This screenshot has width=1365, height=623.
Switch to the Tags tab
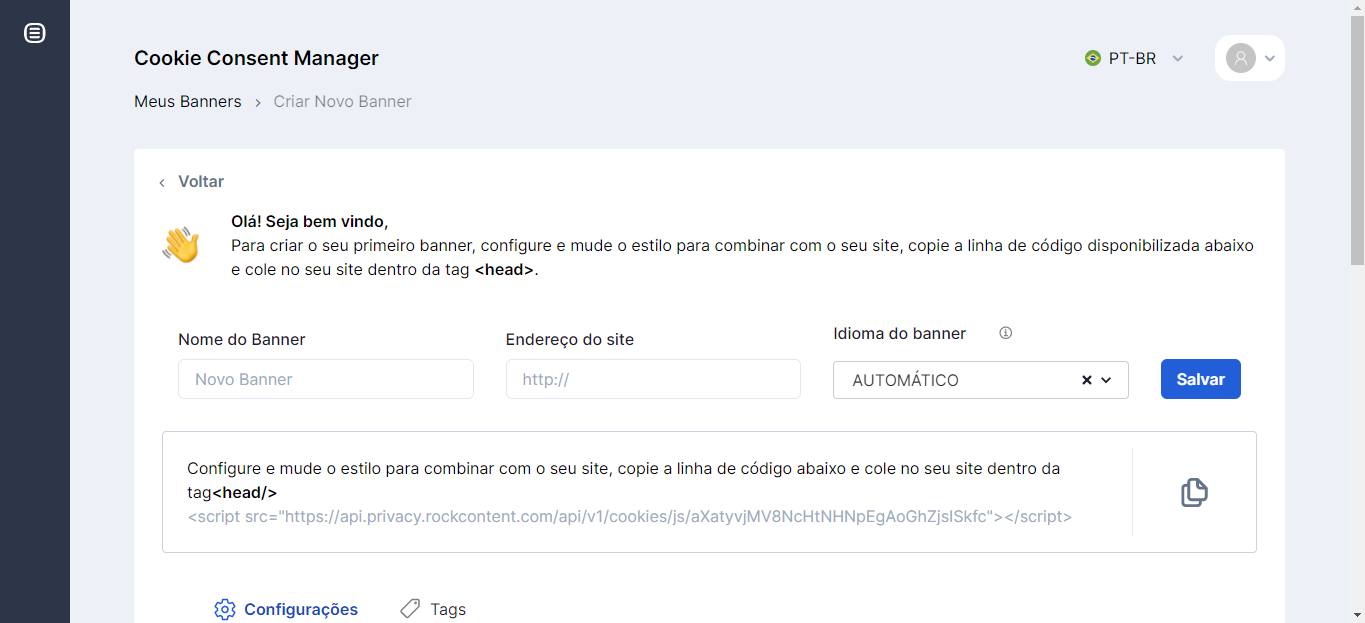[x=432, y=609]
